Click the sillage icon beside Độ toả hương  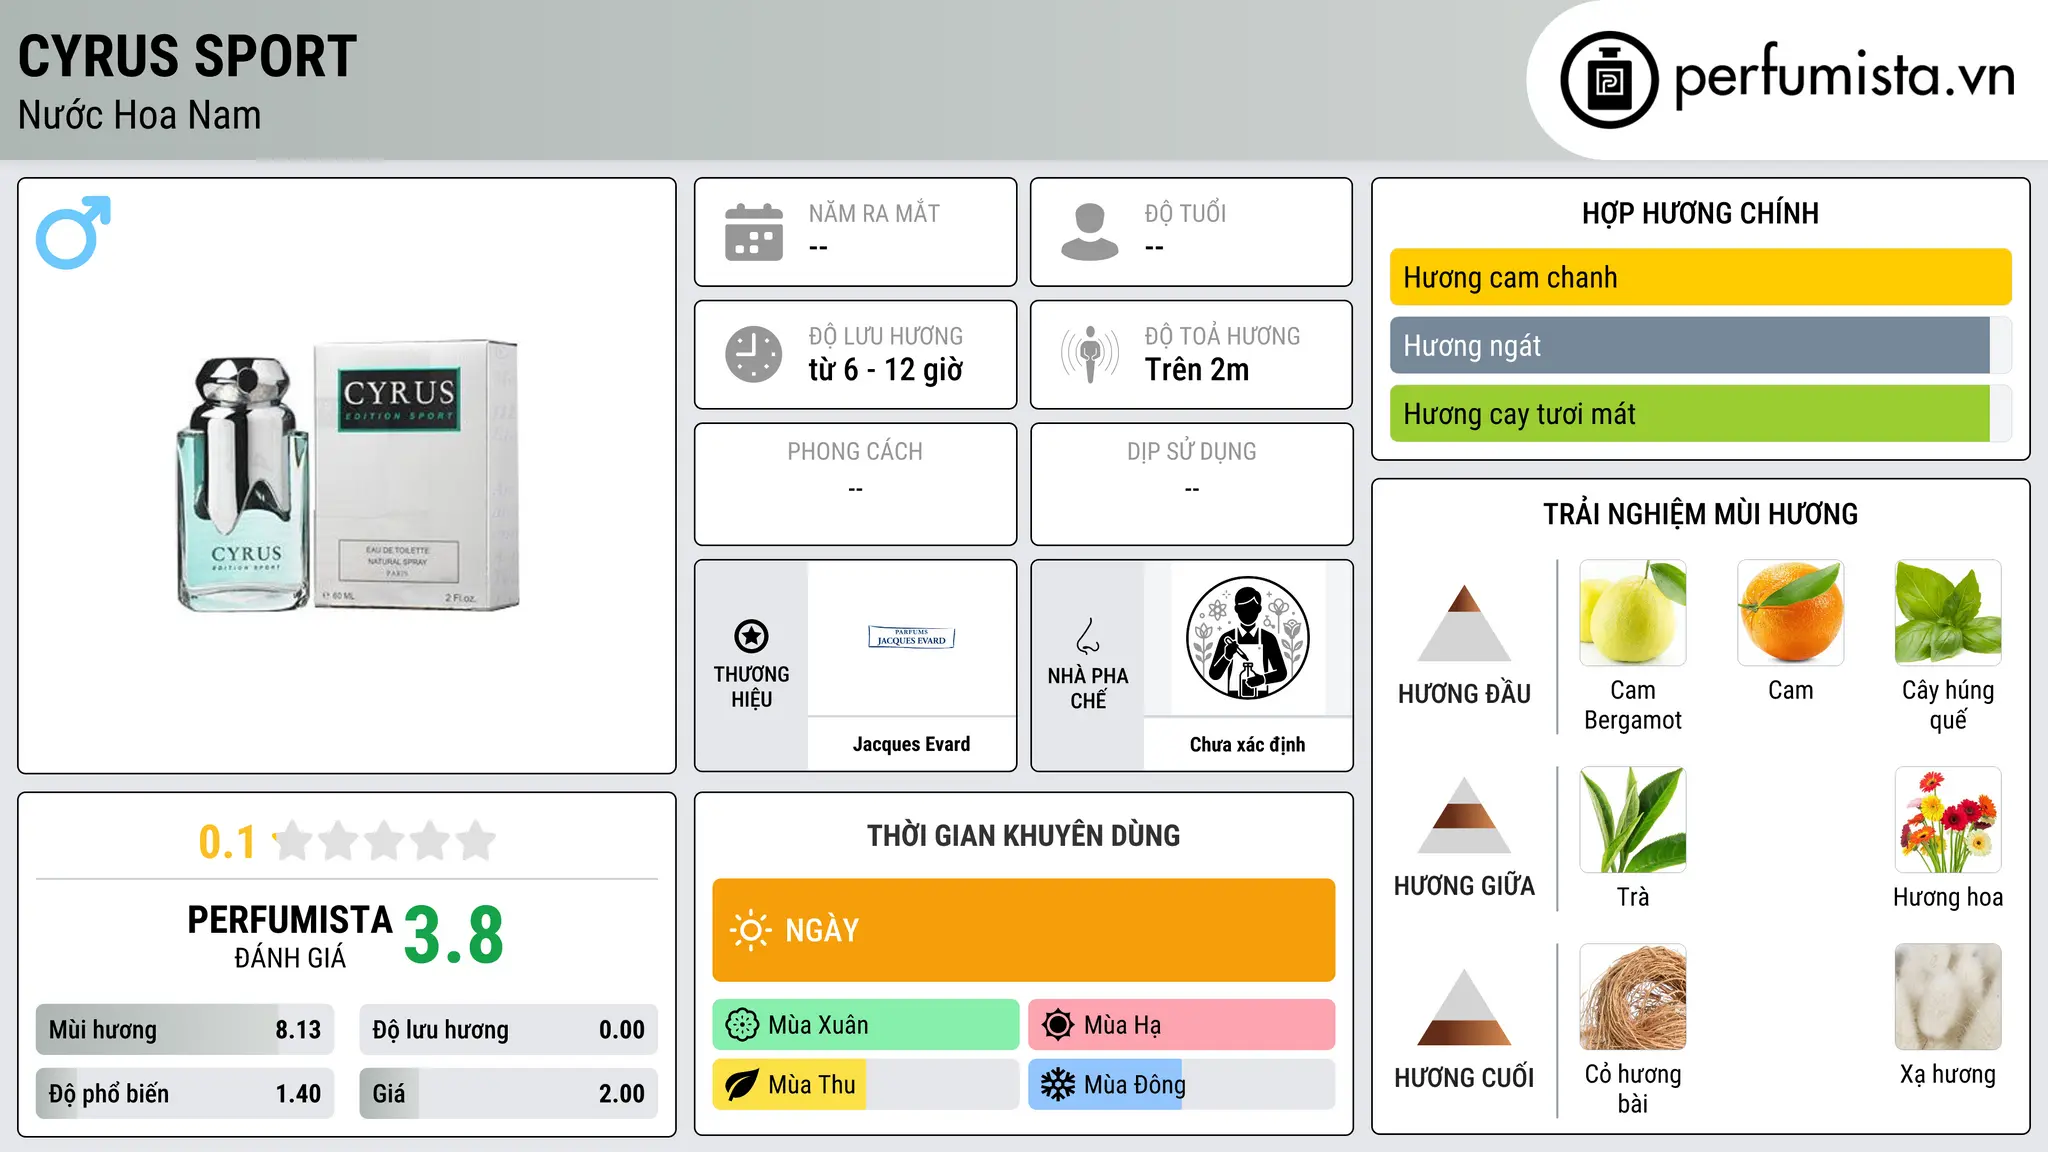(1090, 354)
